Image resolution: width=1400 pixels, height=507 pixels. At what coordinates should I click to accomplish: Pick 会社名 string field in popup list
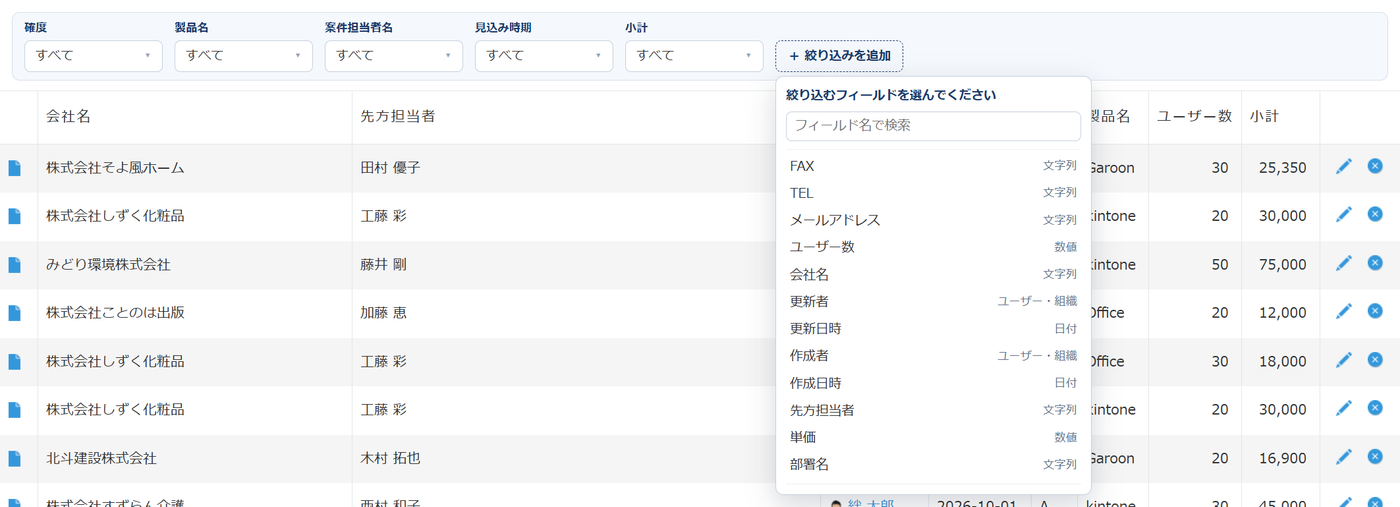click(933, 274)
